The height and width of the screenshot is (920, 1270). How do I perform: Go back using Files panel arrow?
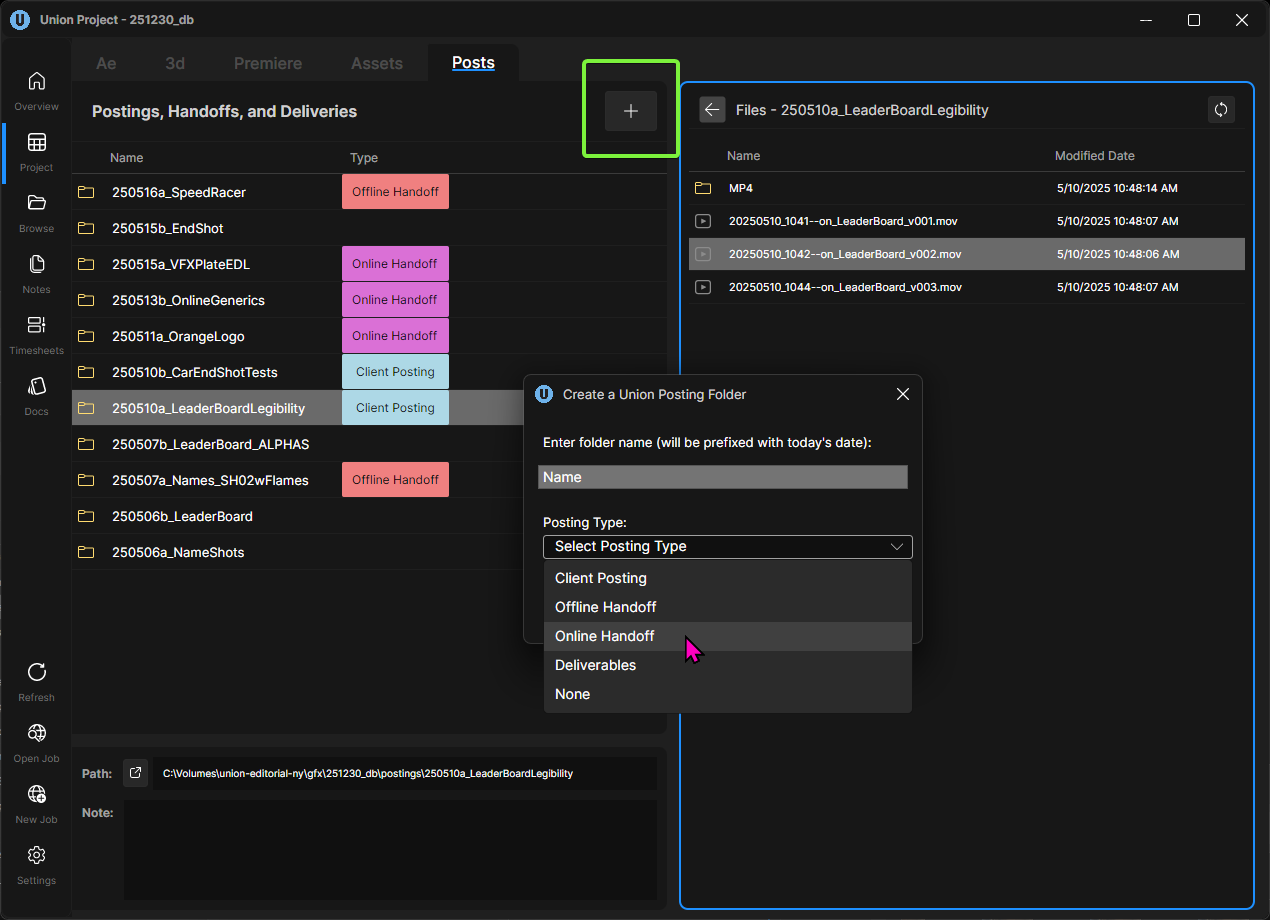point(712,110)
